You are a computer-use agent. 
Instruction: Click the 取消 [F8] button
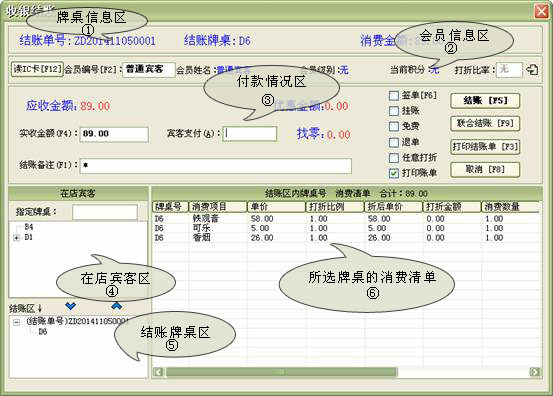(485, 170)
